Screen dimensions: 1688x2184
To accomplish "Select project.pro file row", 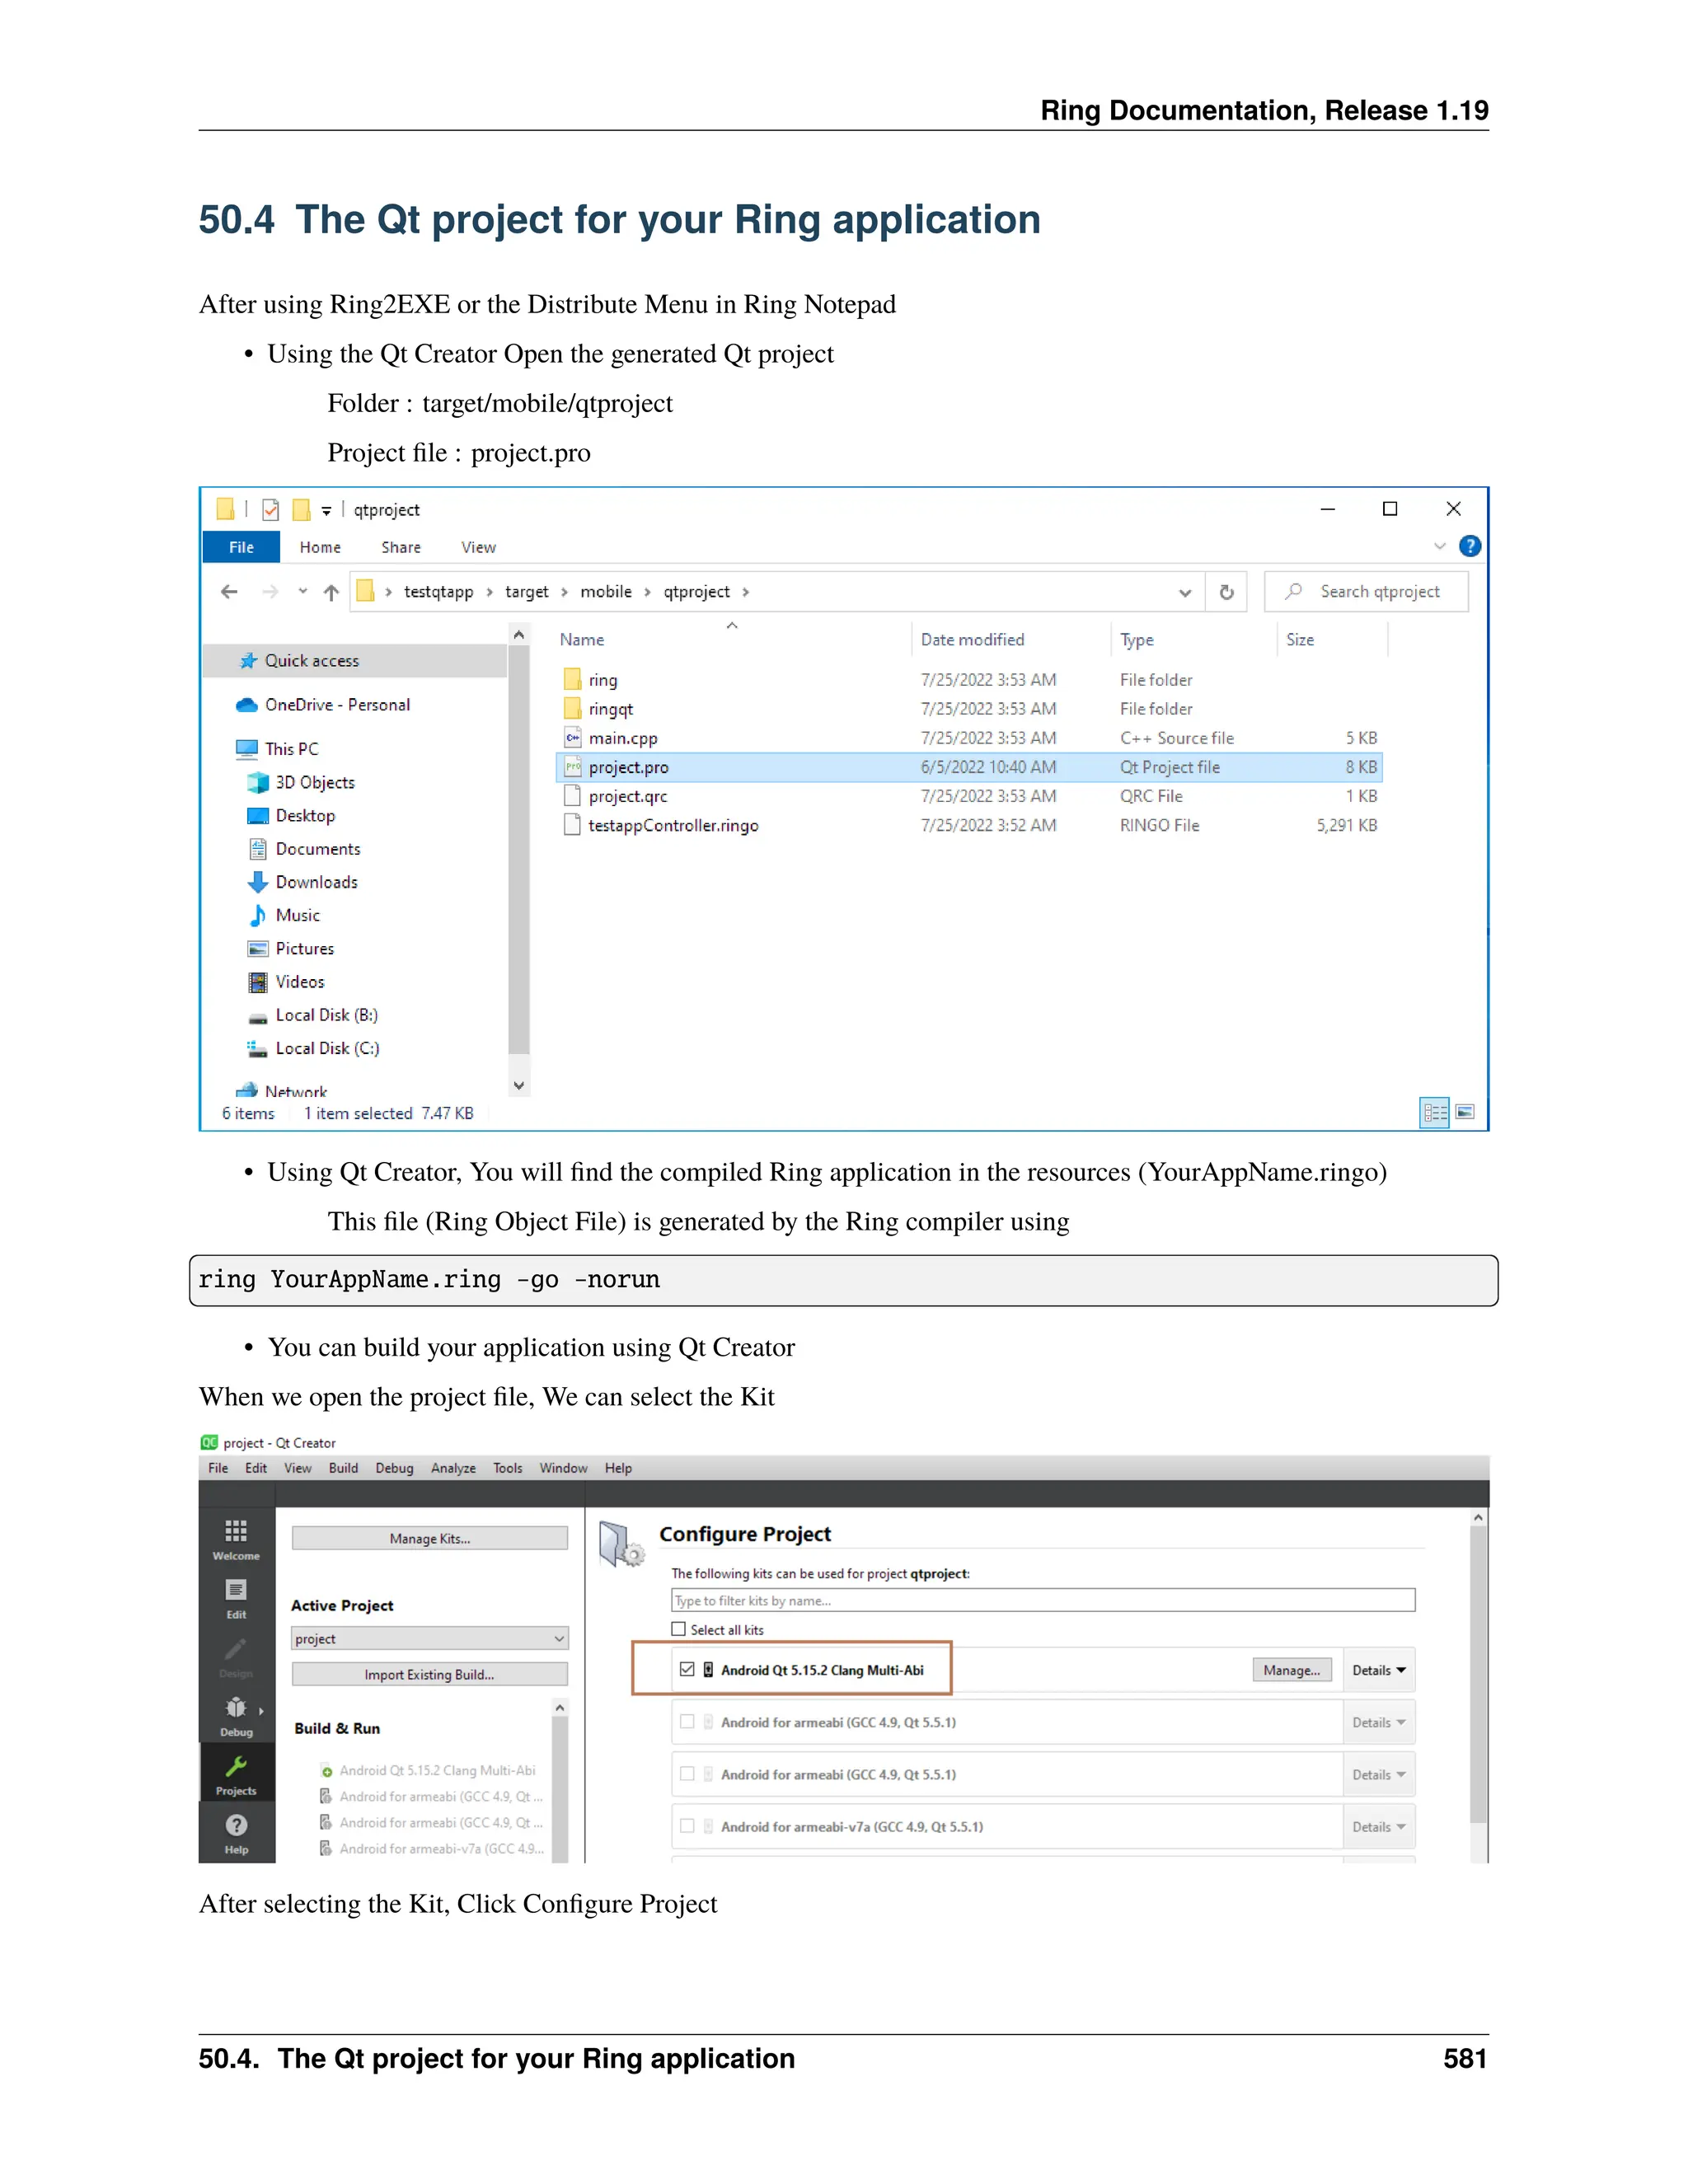I will 968,767.
